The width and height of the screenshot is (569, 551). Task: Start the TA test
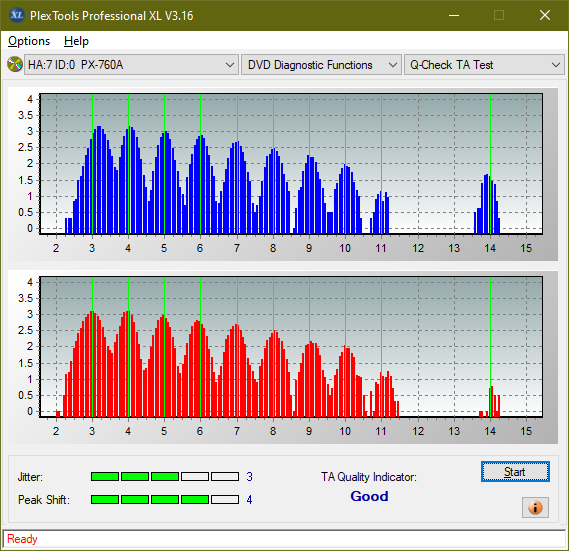(515, 472)
